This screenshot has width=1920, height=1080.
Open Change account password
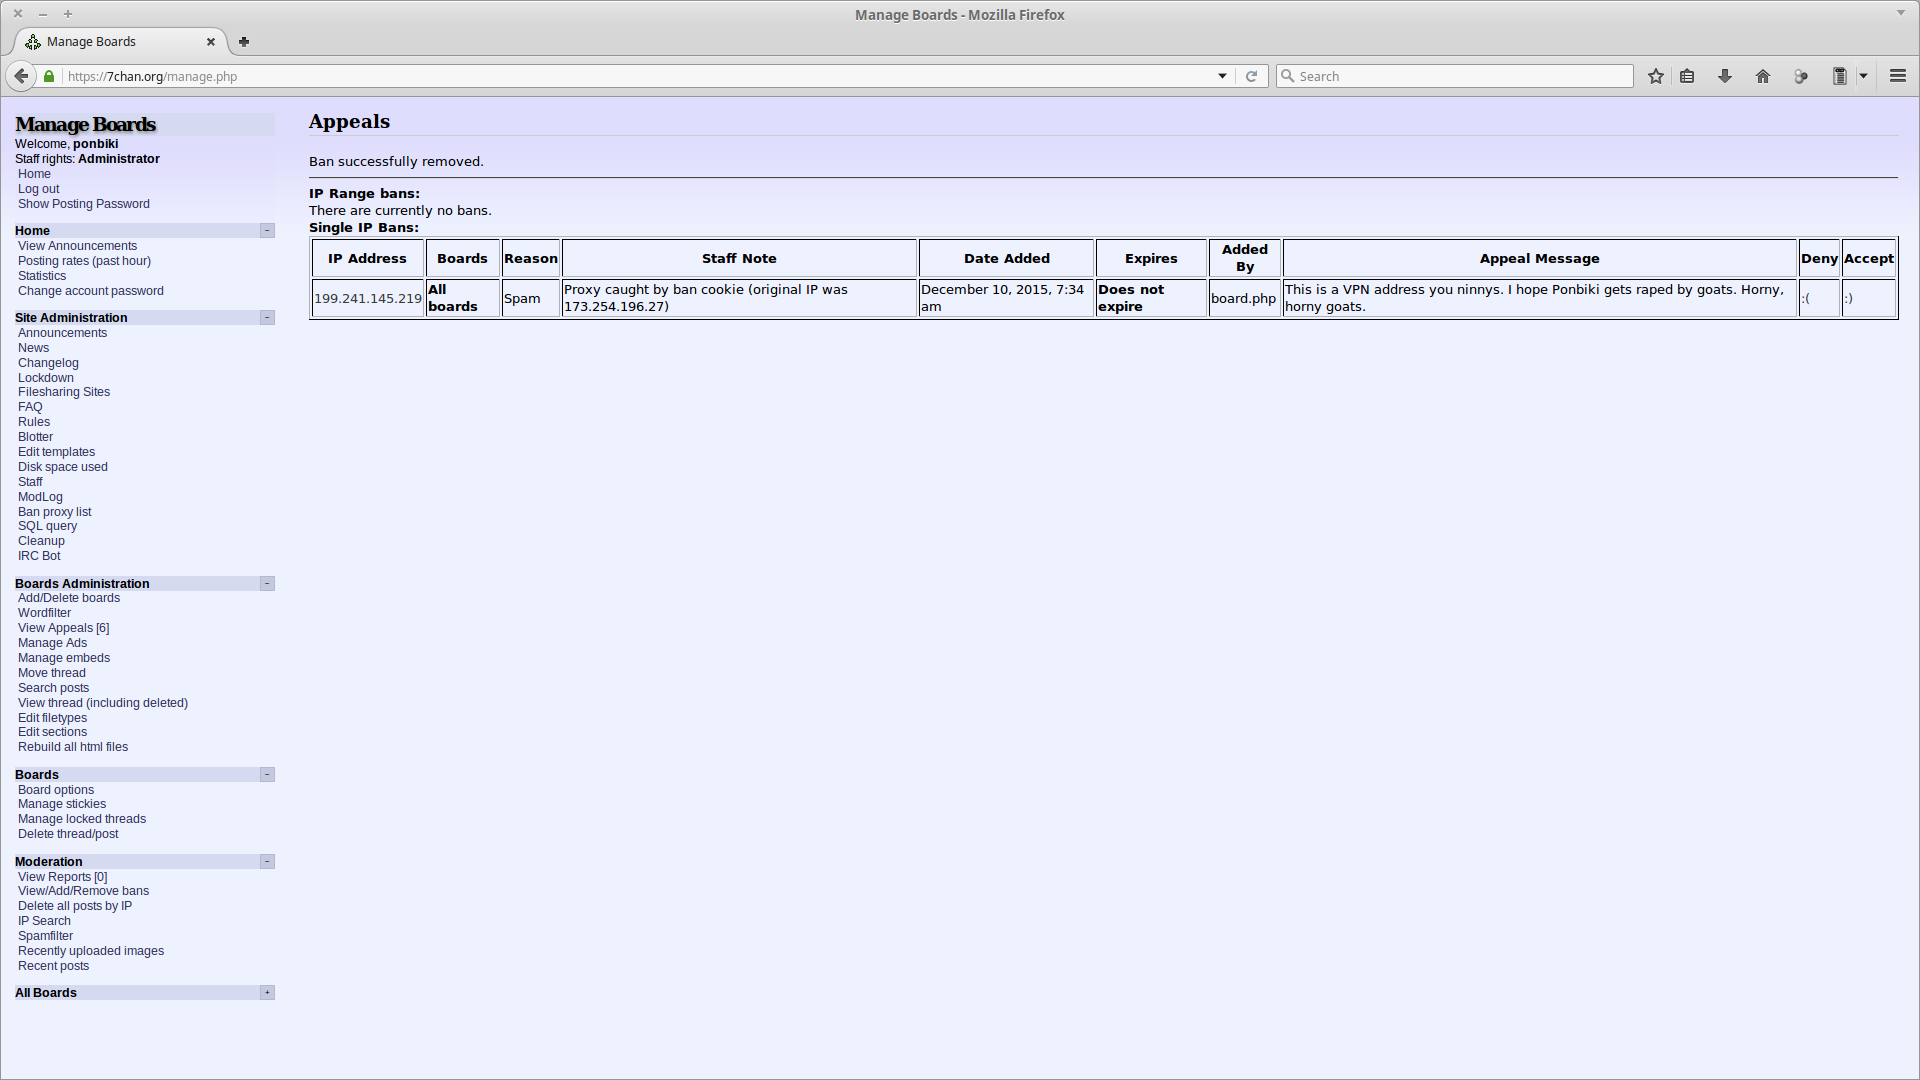(91, 291)
